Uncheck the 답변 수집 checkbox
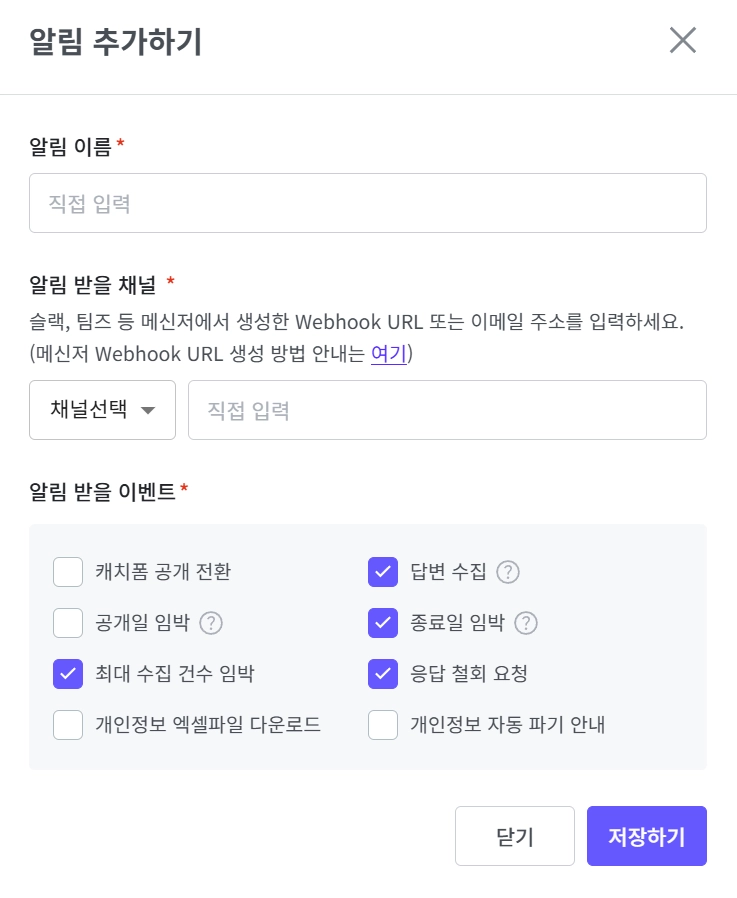The height and width of the screenshot is (898, 737). (383, 572)
